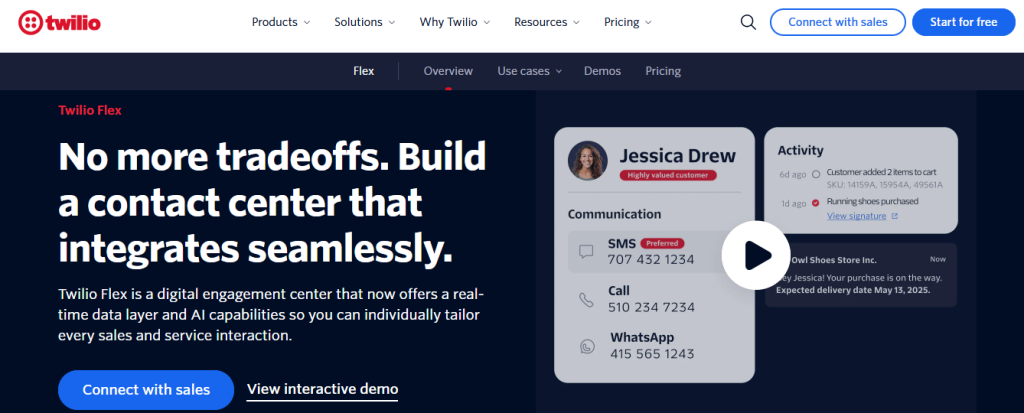Click the SKU: 14159A, 15954A, 49561A text
Image resolution: width=1024 pixels, height=413 pixels.
click(885, 185)
